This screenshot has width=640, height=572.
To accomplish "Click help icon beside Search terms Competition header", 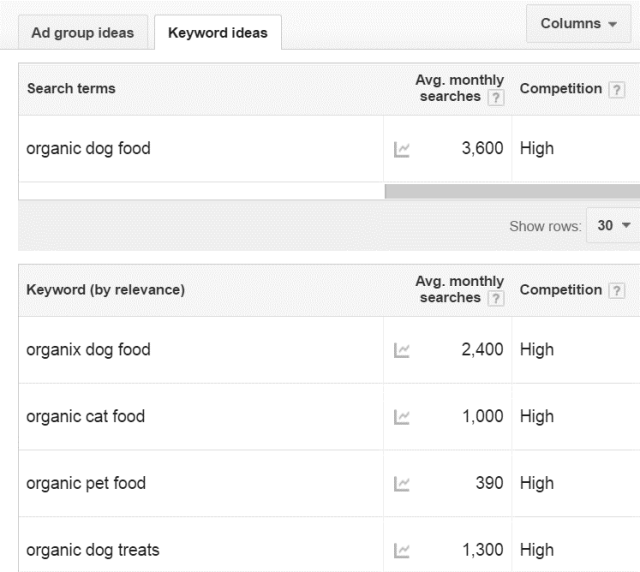I will [x=616, y=89].
